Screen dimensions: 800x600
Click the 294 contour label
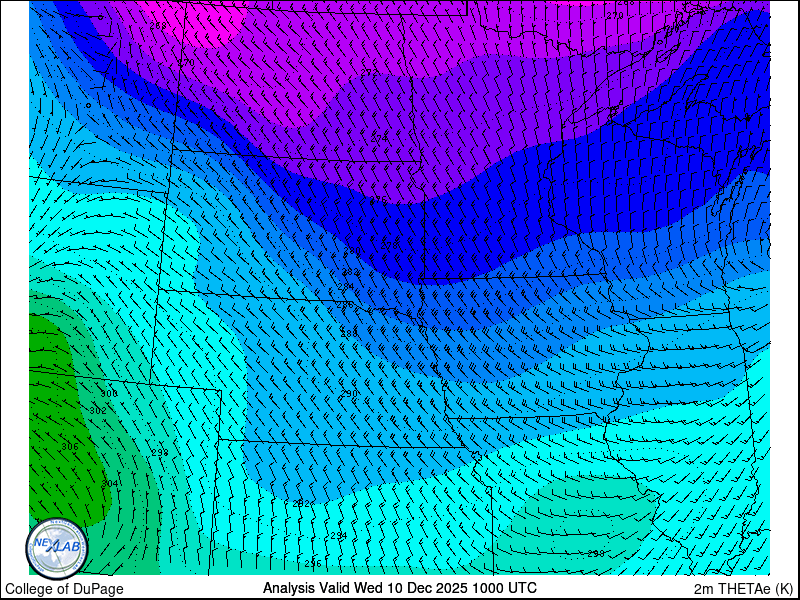pyautogui.click(x=339, y=536)
